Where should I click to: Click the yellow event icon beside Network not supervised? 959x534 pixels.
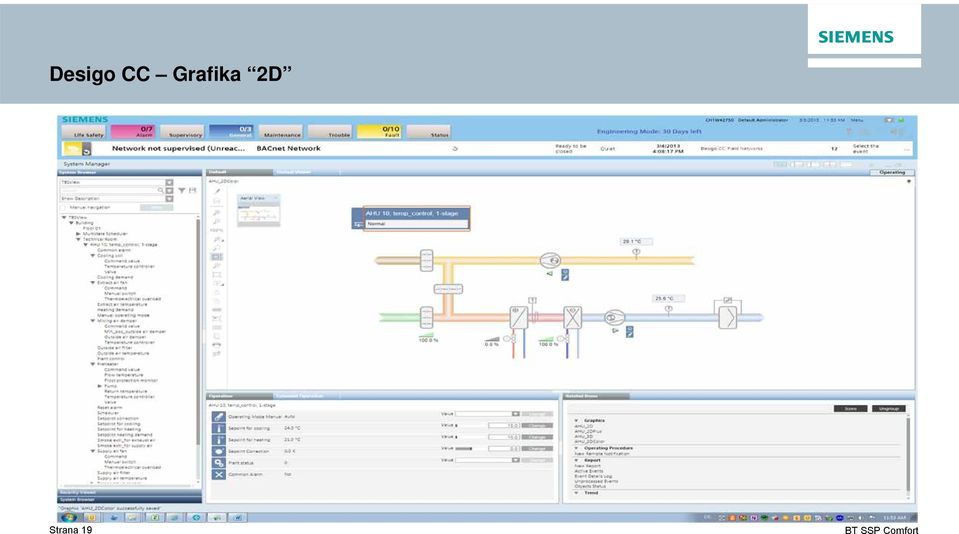[73, 149]
